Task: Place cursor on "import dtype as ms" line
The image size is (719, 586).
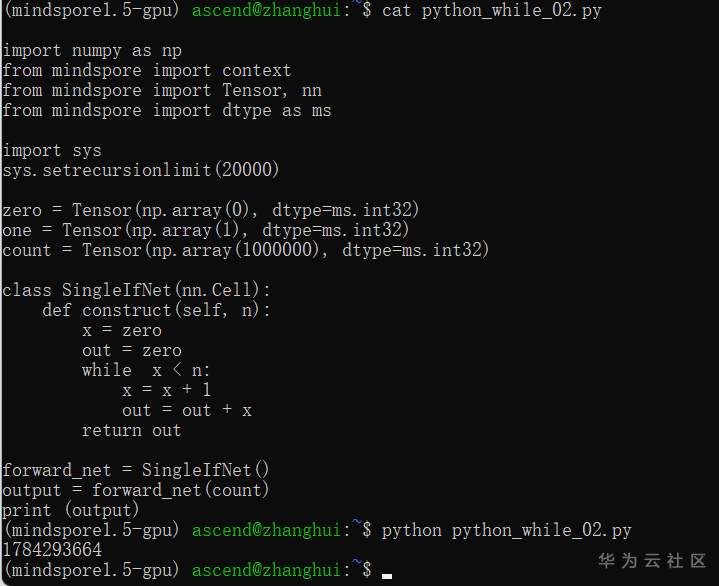Action: pyautogui.click(x=166, y=110)
